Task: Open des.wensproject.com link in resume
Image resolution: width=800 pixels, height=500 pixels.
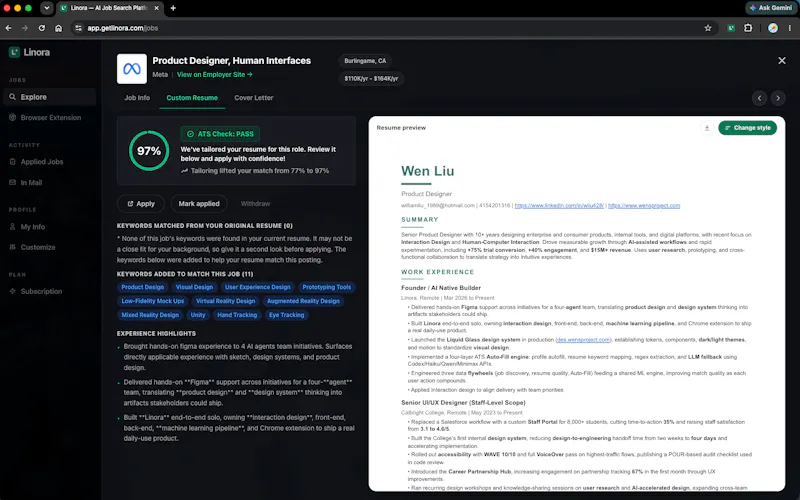Action: [x=583, y=340]
